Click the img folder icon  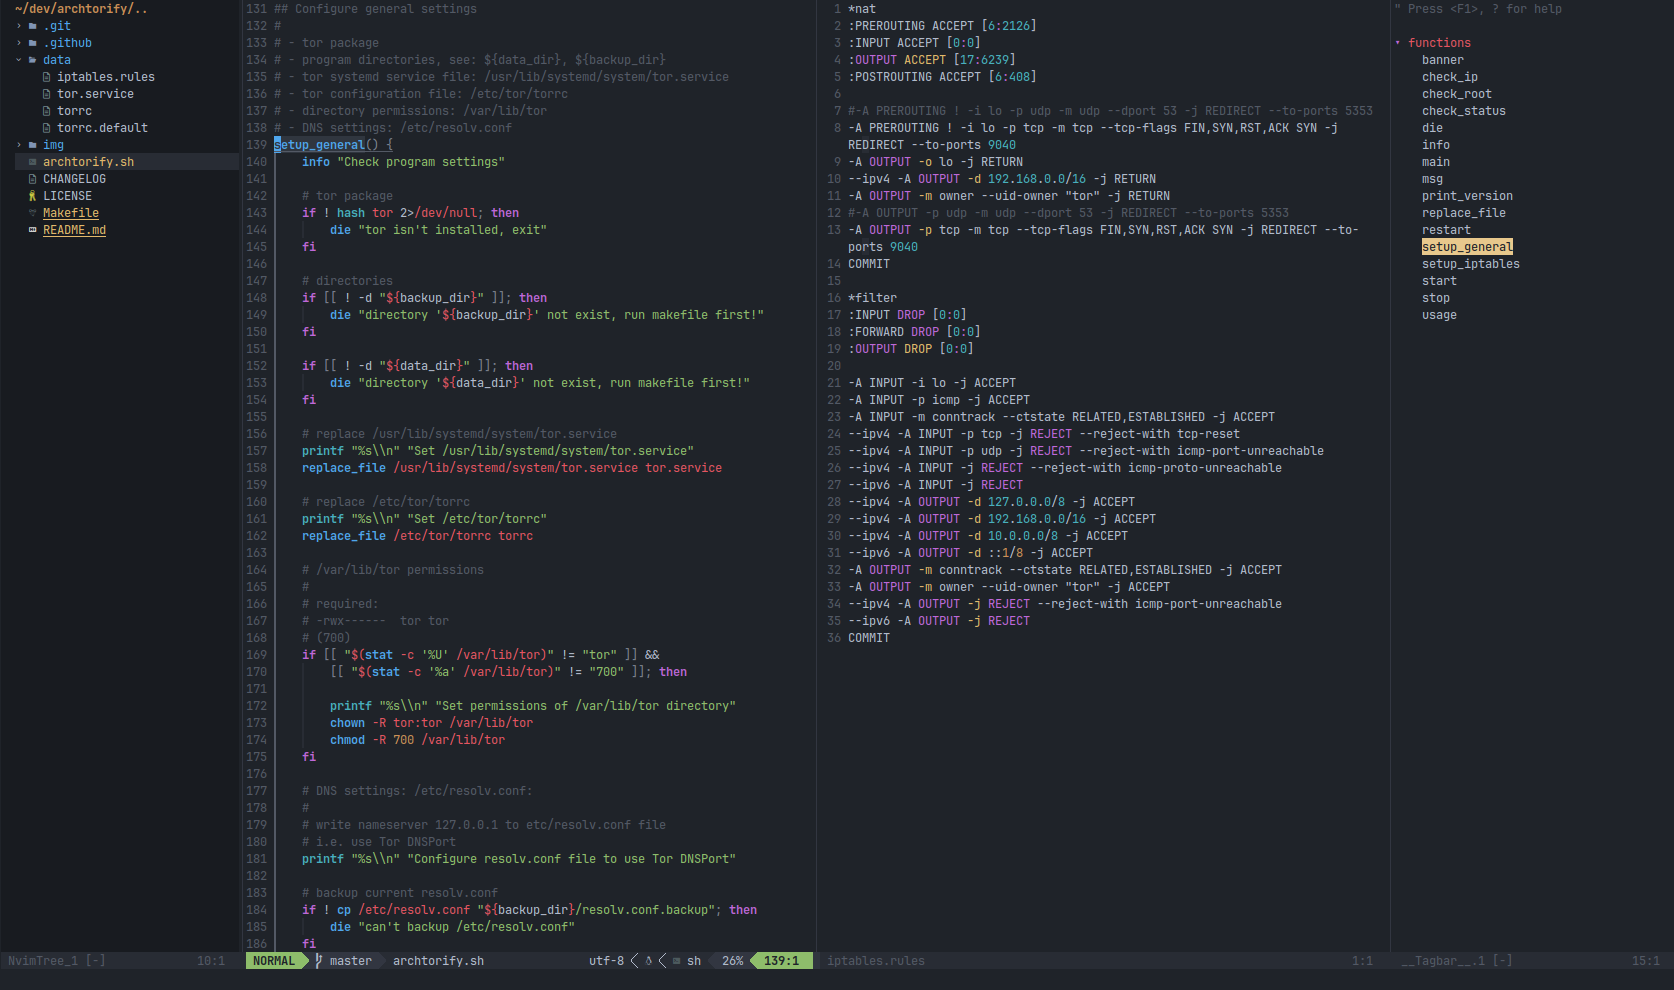pyautogui.click(x=33, y=145)
